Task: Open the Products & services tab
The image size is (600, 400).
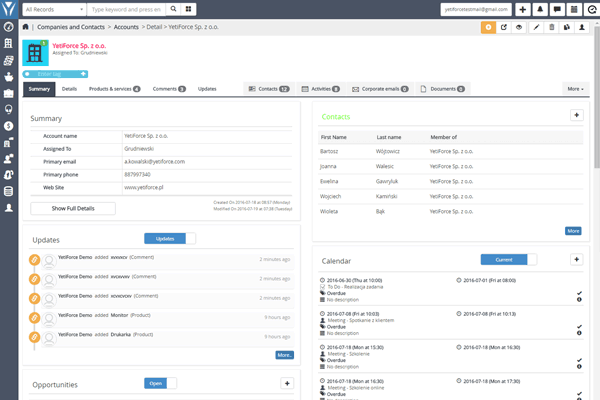Action: [114, 89]
